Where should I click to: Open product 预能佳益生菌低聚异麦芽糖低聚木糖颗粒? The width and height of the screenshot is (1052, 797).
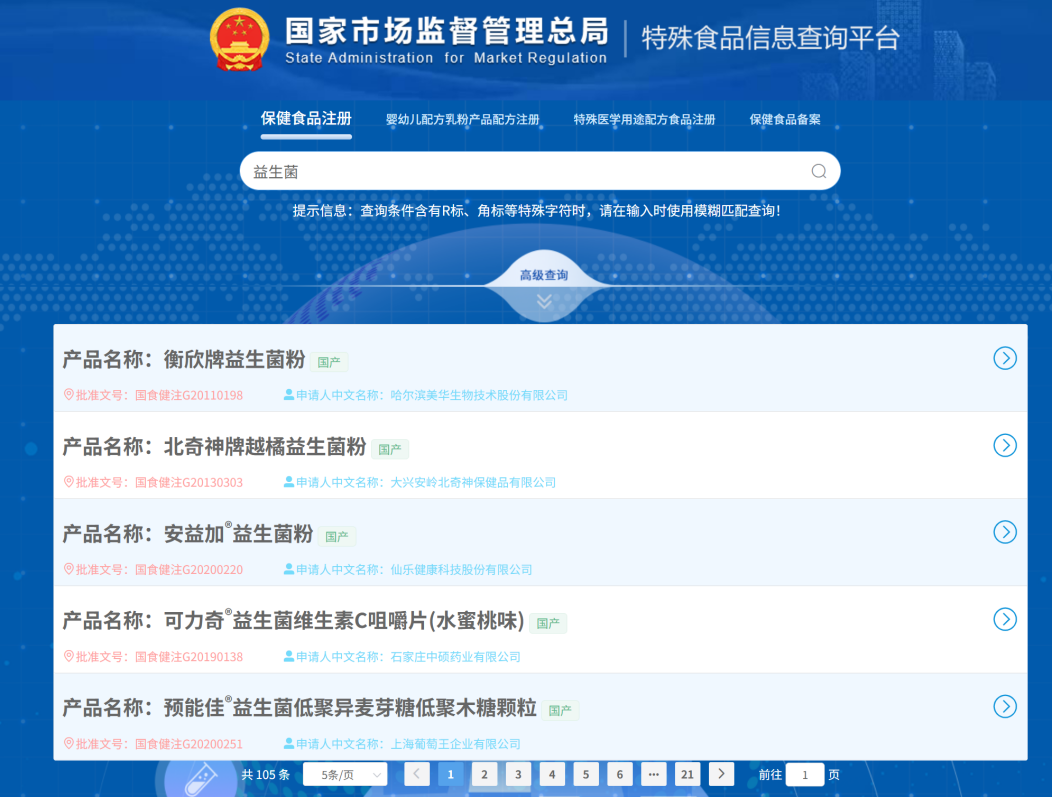[x=350, y=708]
